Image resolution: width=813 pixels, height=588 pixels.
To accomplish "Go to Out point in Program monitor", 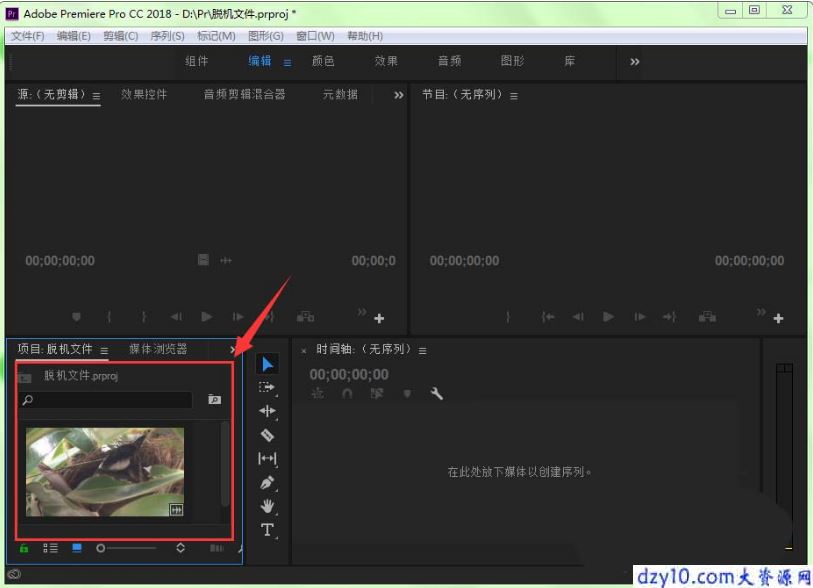I will [669, 316].
